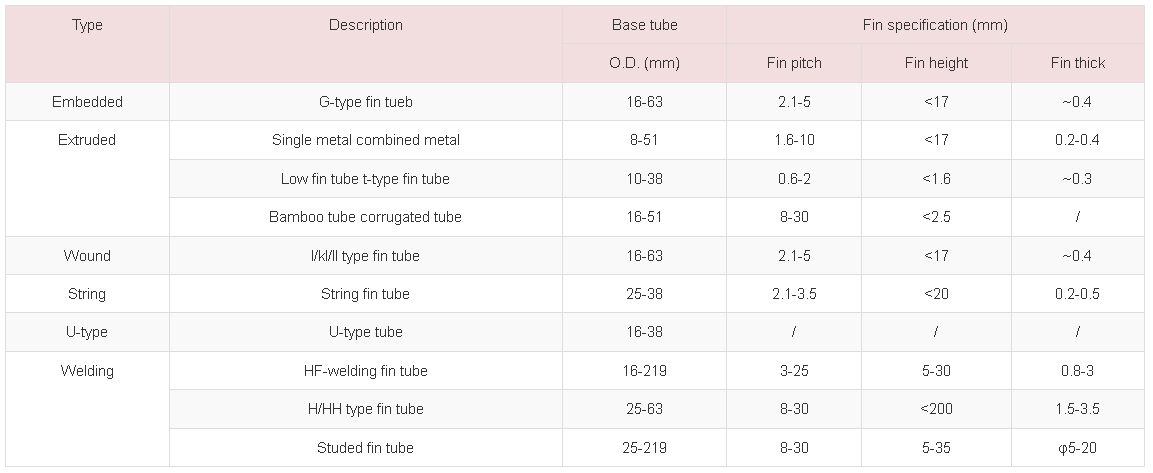
Task: Click Single metal combined metal cell
Action: [x=365, y=140]
